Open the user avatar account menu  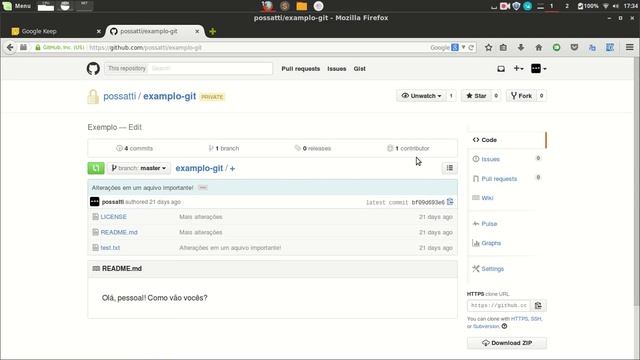[538, 69]
